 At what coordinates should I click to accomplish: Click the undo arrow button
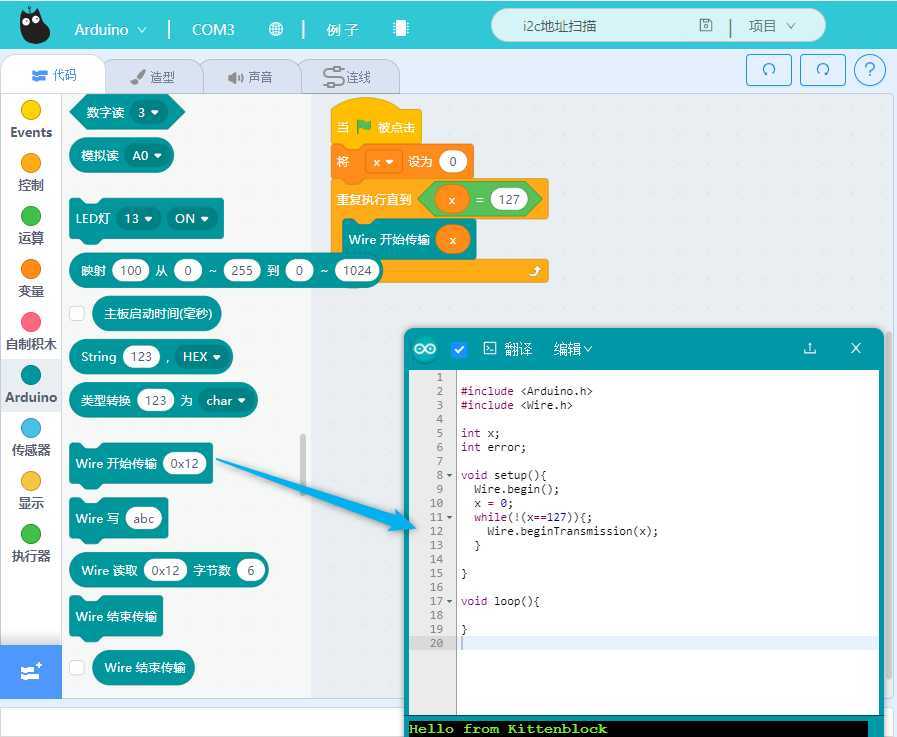point(769,70)
